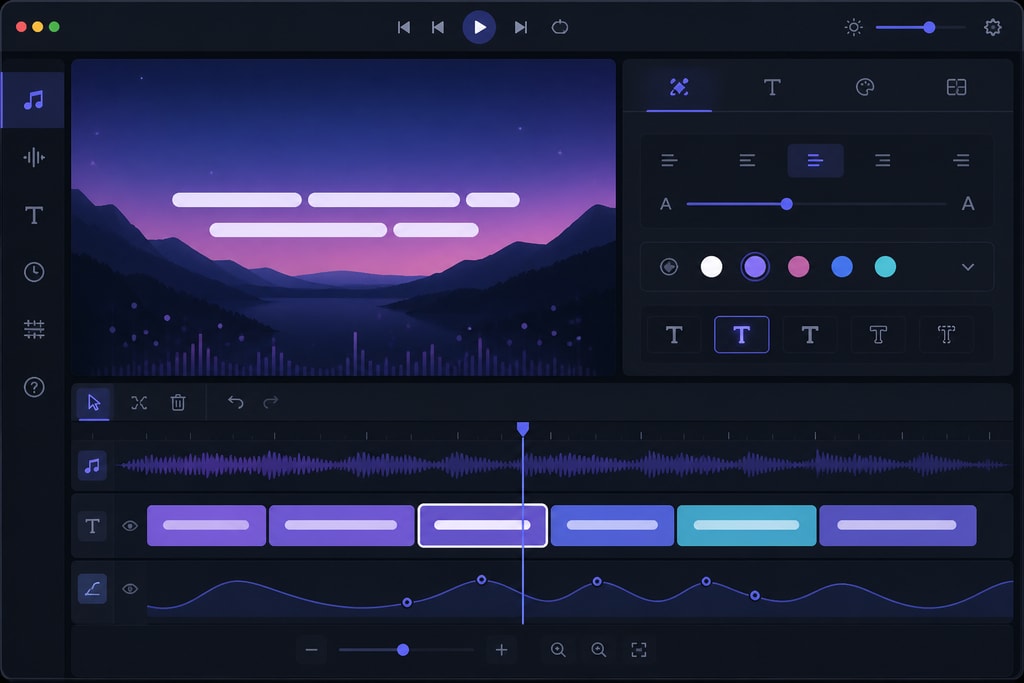Select the blue lyric clip

click(x=612, y=525)
